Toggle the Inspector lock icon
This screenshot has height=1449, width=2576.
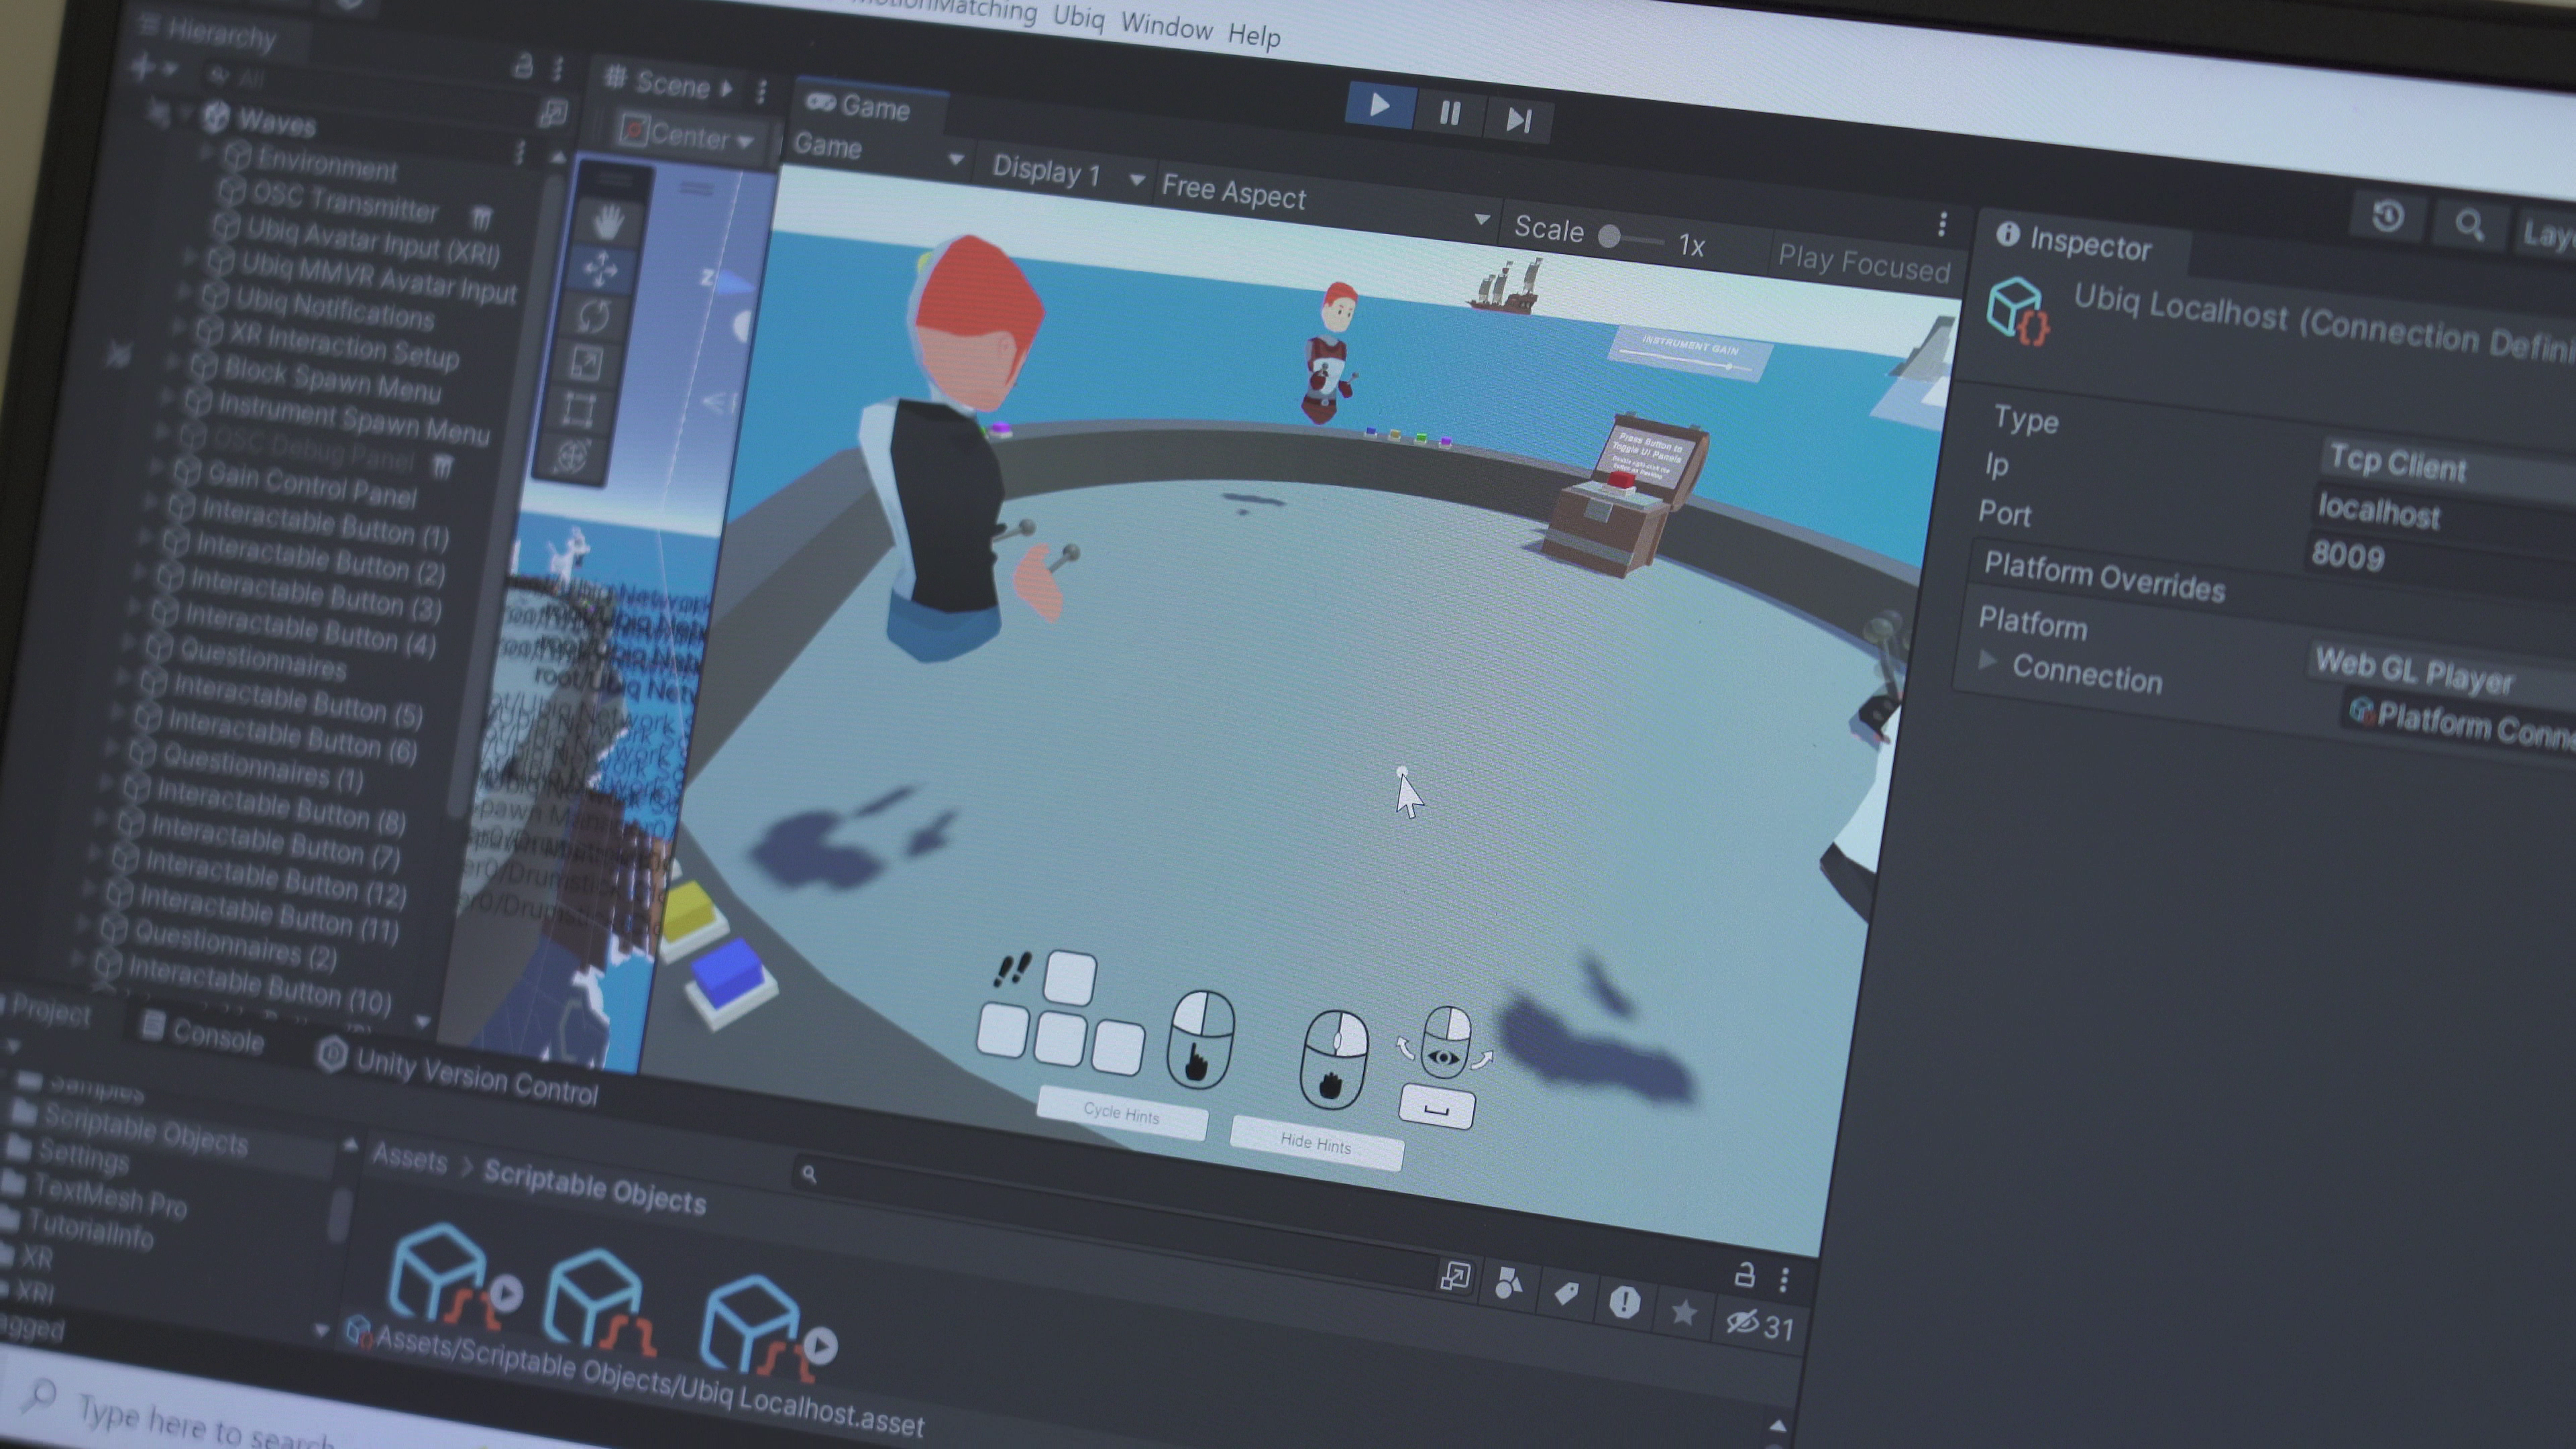pos(1746,1275)
